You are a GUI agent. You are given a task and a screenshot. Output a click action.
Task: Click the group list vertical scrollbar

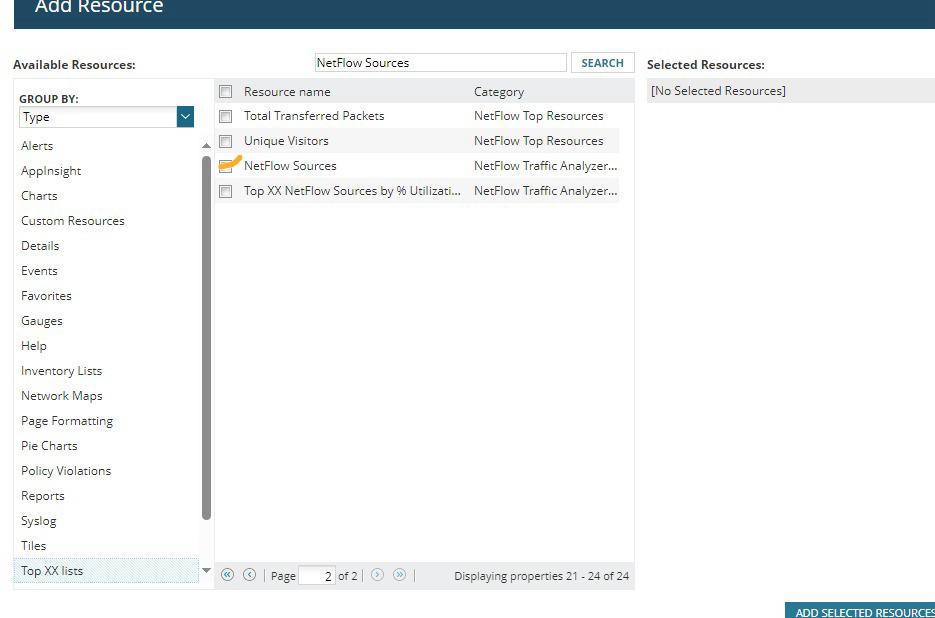point(206,338)
